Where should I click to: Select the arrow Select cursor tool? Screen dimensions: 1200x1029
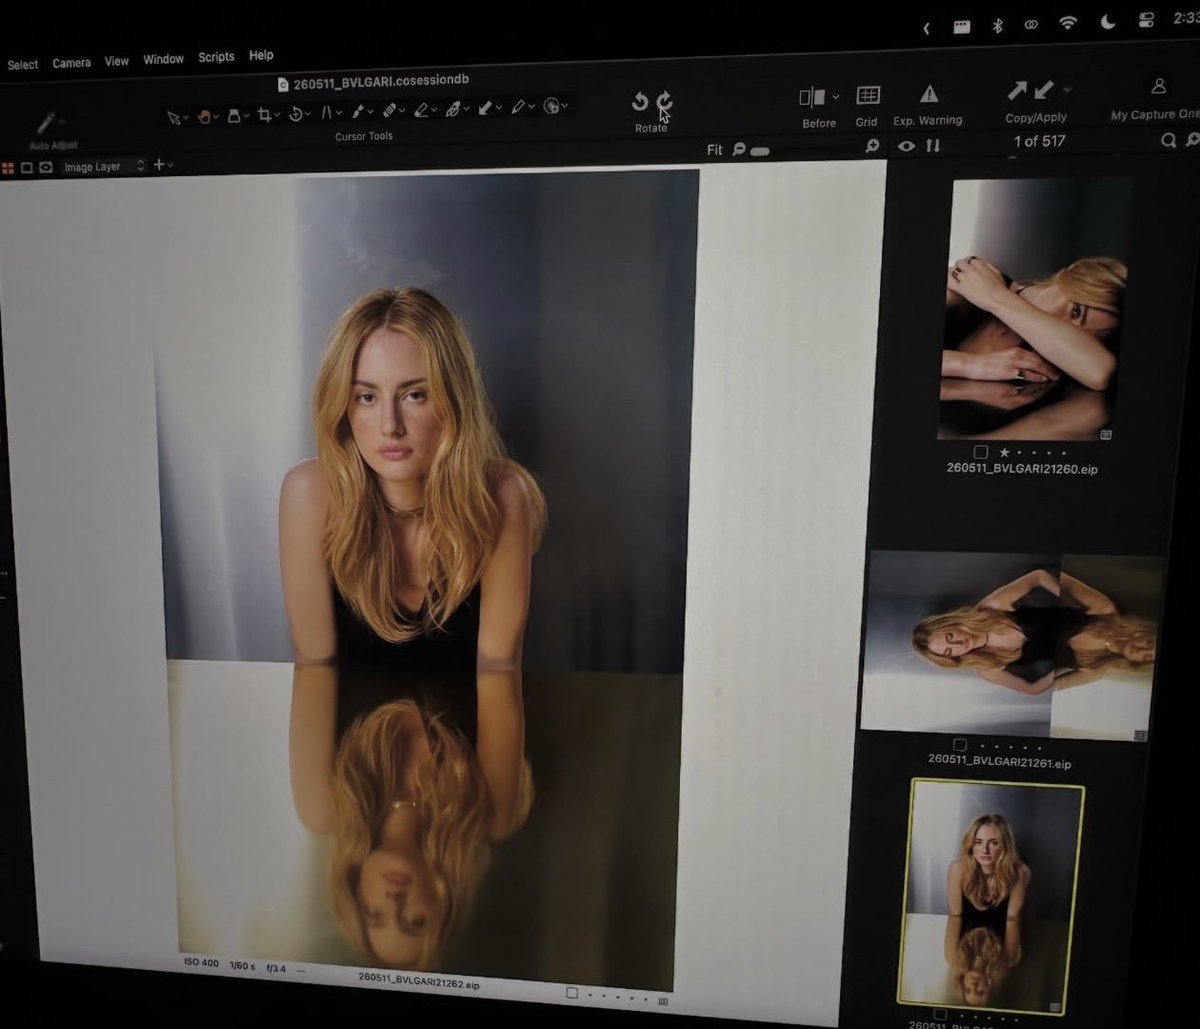pos(174,118)
